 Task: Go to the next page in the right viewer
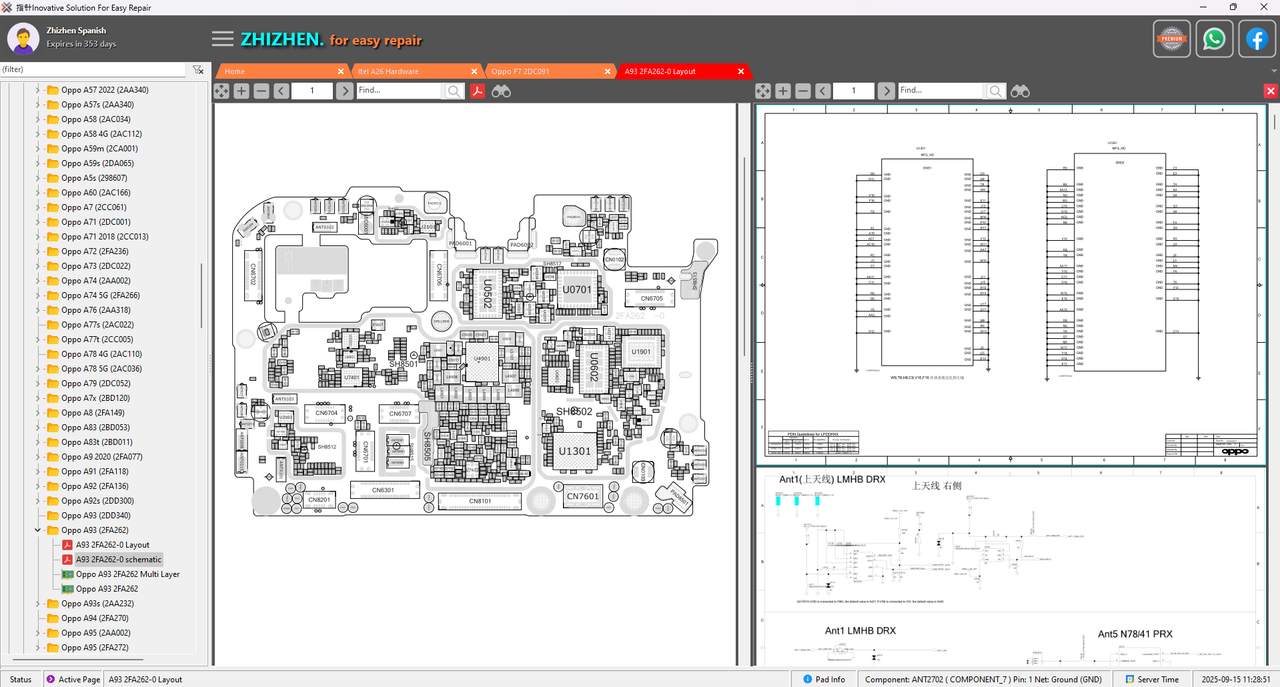(x=886, y=91)
